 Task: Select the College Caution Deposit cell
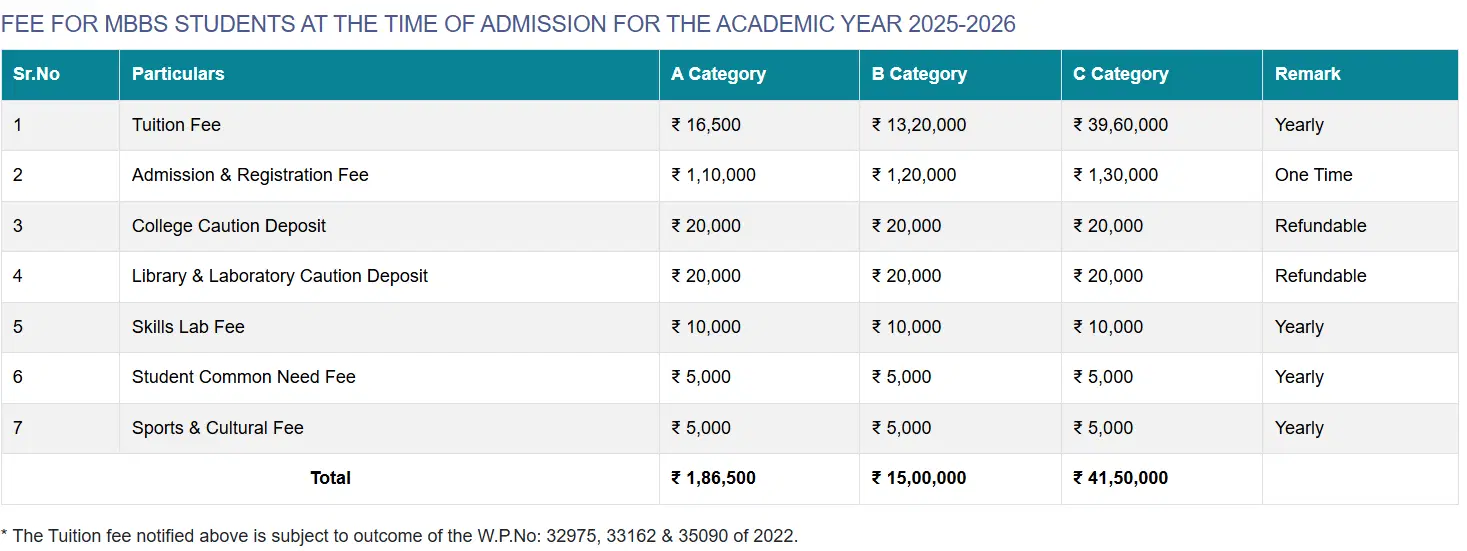229,226
